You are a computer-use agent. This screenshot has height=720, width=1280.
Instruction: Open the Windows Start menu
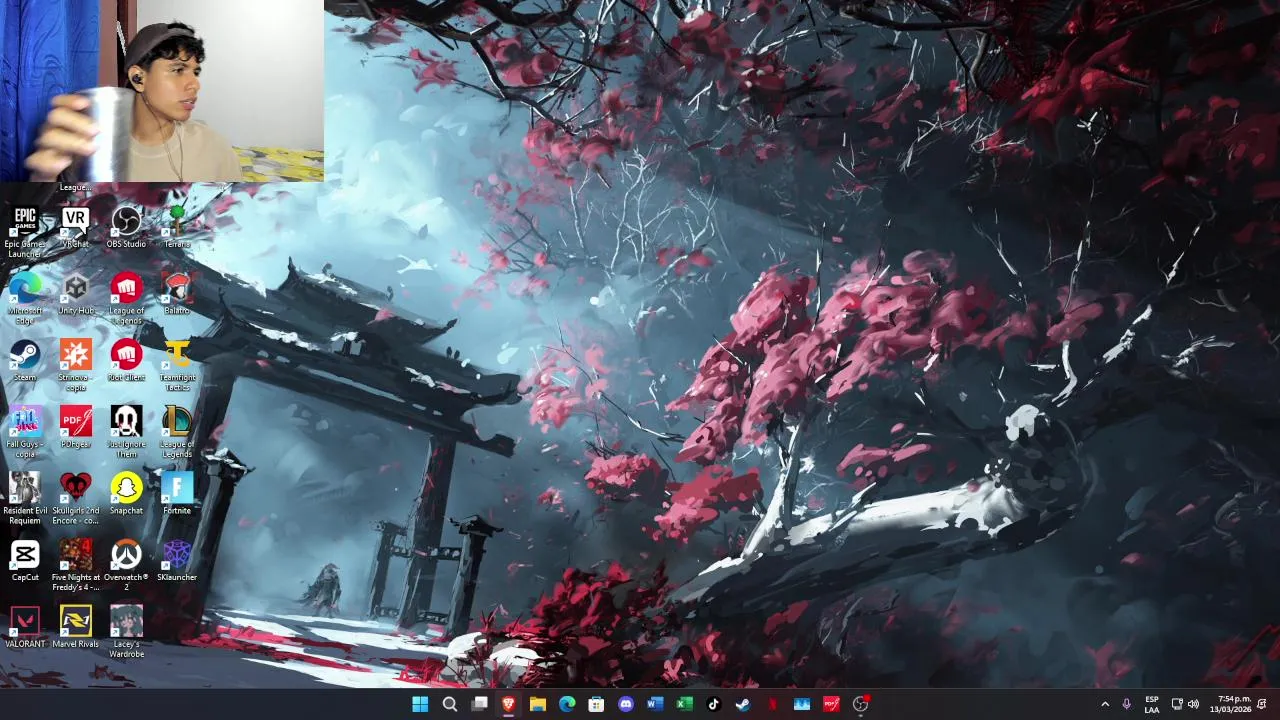click(420, 704)
